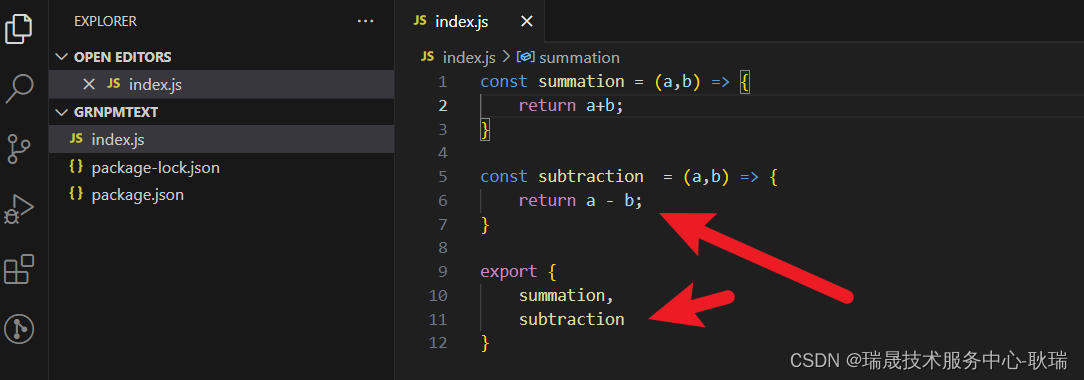Click line number 12 in gutter
The image size is (1084, 380).
pos(438,342)
